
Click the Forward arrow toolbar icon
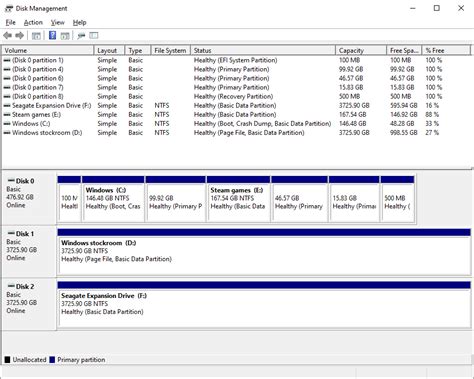click(x=20, y=35)
